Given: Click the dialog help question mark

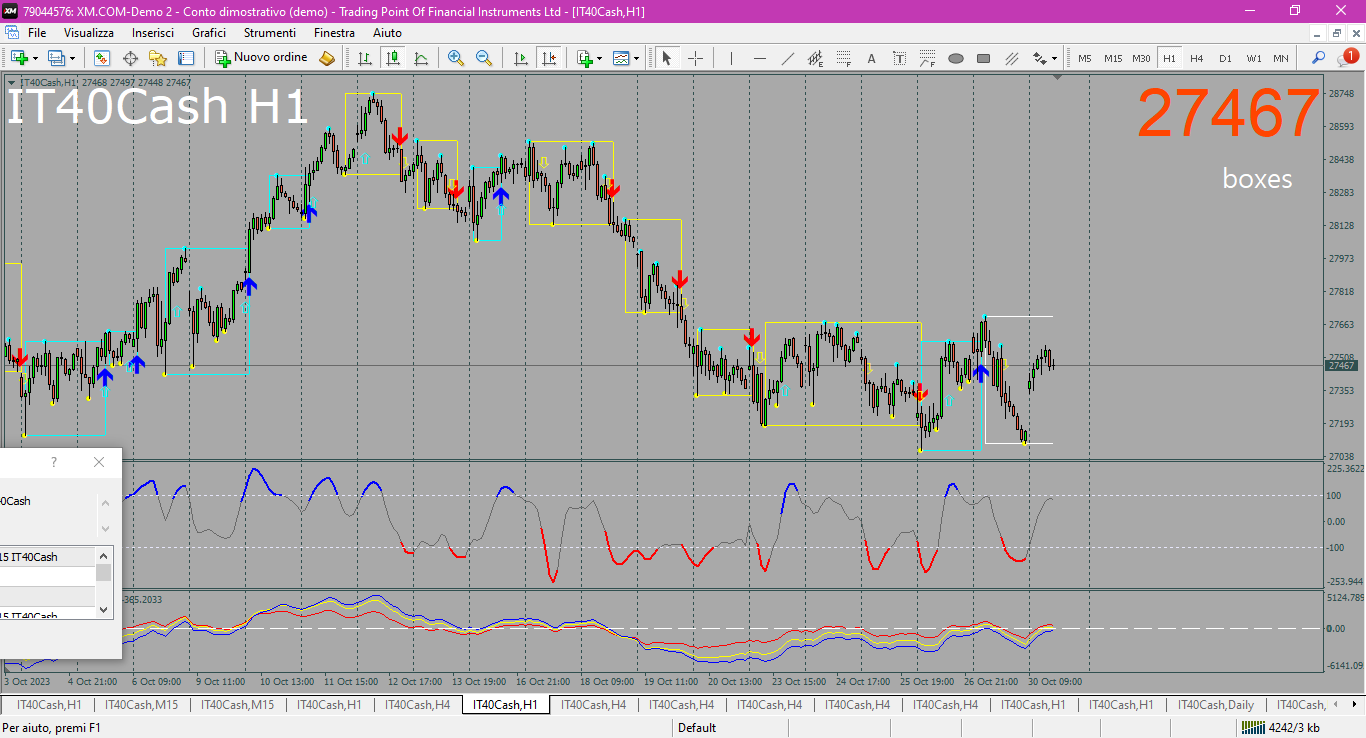Looking at the screenshot, I should point(54,462).
